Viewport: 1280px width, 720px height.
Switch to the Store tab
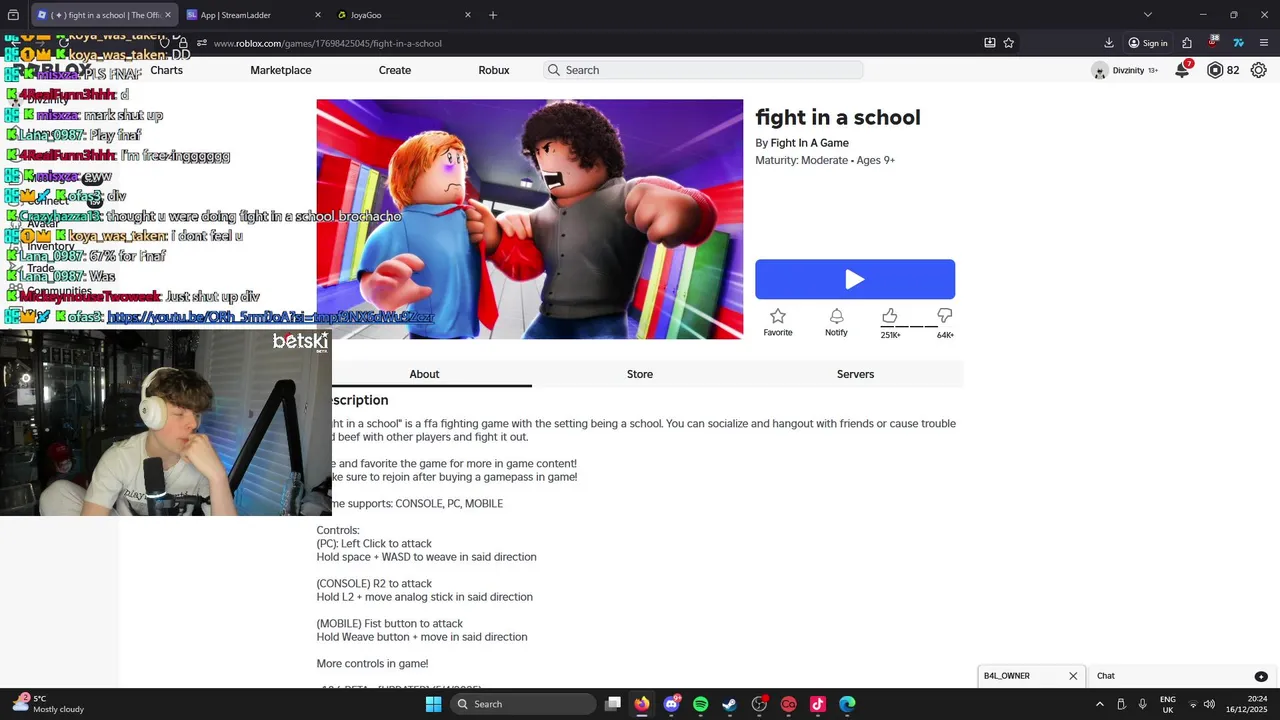point(640,374)
